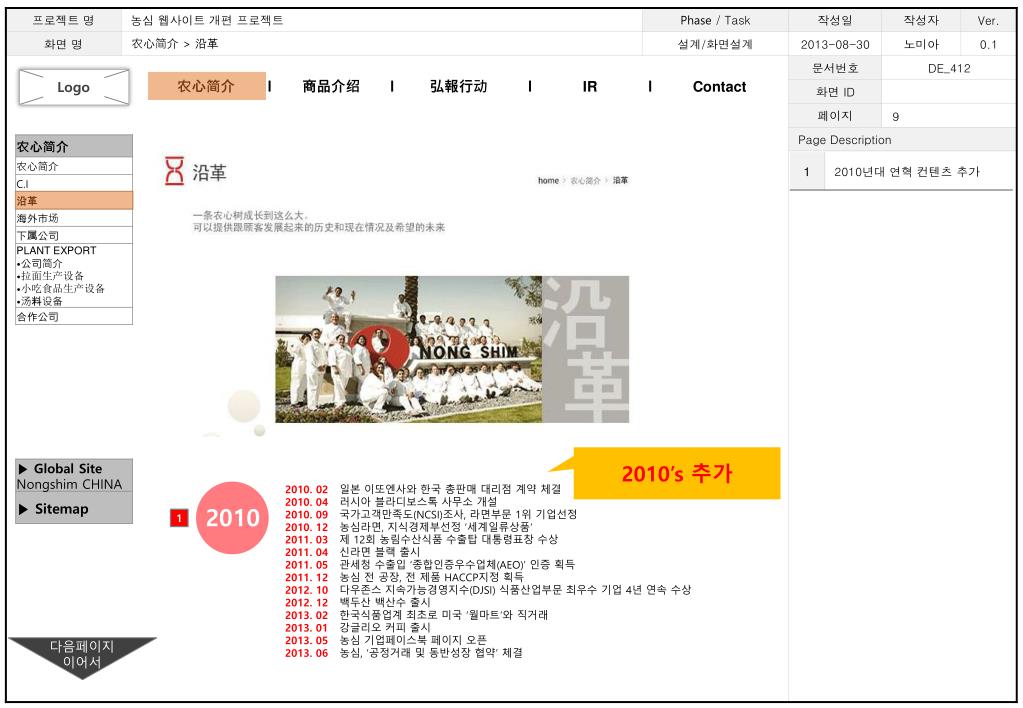Screen dimensions: 1023x708
Task: Open the 农心简介 top navigation tab
Action: (x=206, y=86)
